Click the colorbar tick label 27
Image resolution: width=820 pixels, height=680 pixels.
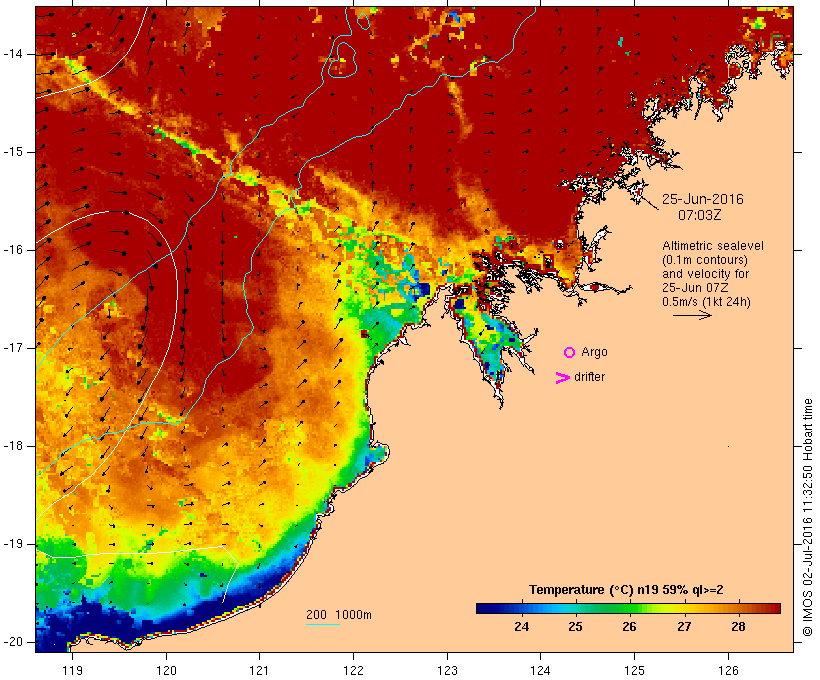tap(684, 627)
